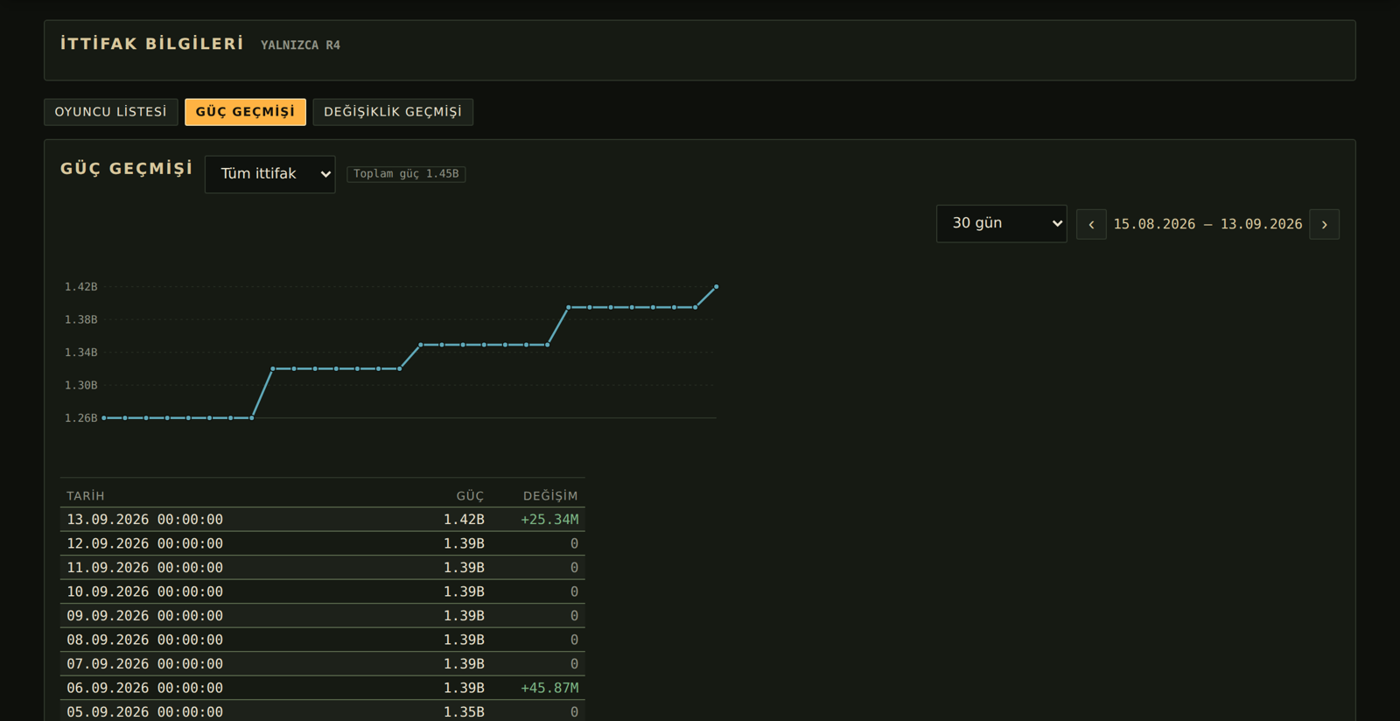
Task: Go to next date range arrow
Action: [1324, 224]
